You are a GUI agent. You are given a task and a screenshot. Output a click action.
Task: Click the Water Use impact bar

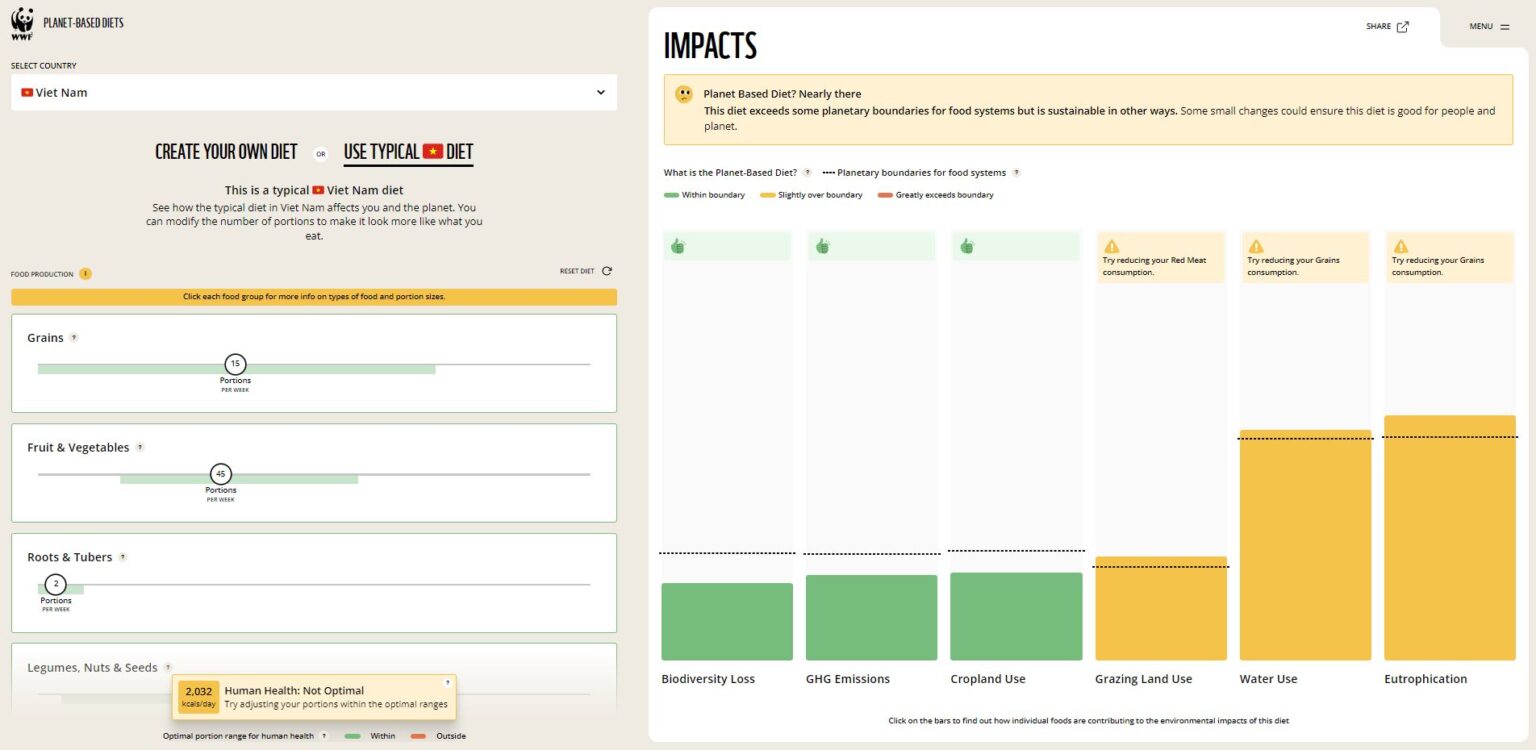pos(1305,545)
